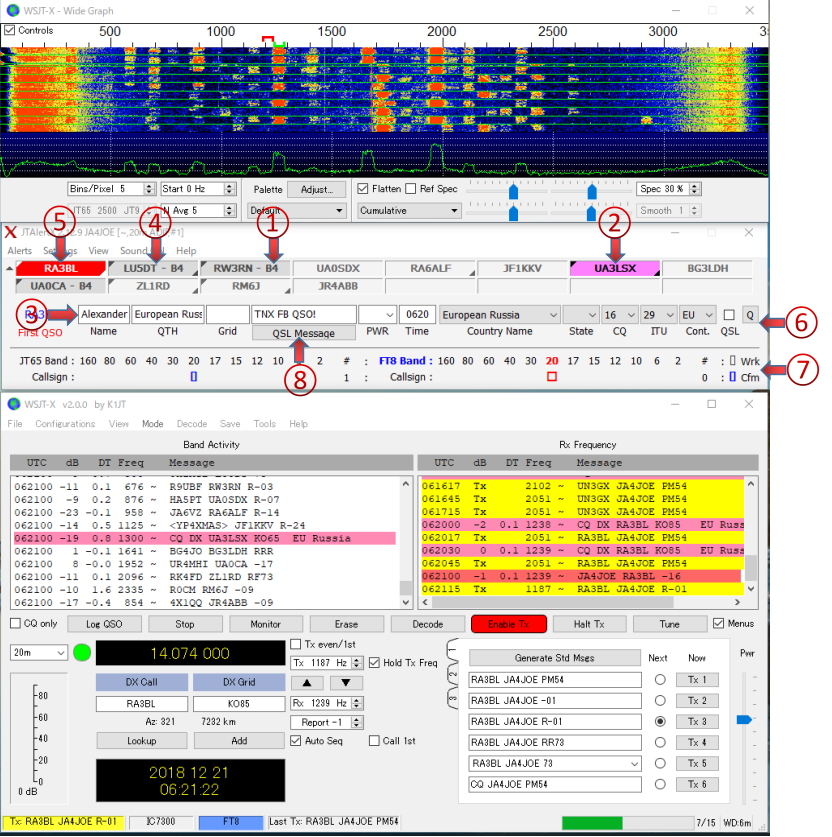
Task: Disable the Auto Seq checkbox
Action: [x=296, y=740]
